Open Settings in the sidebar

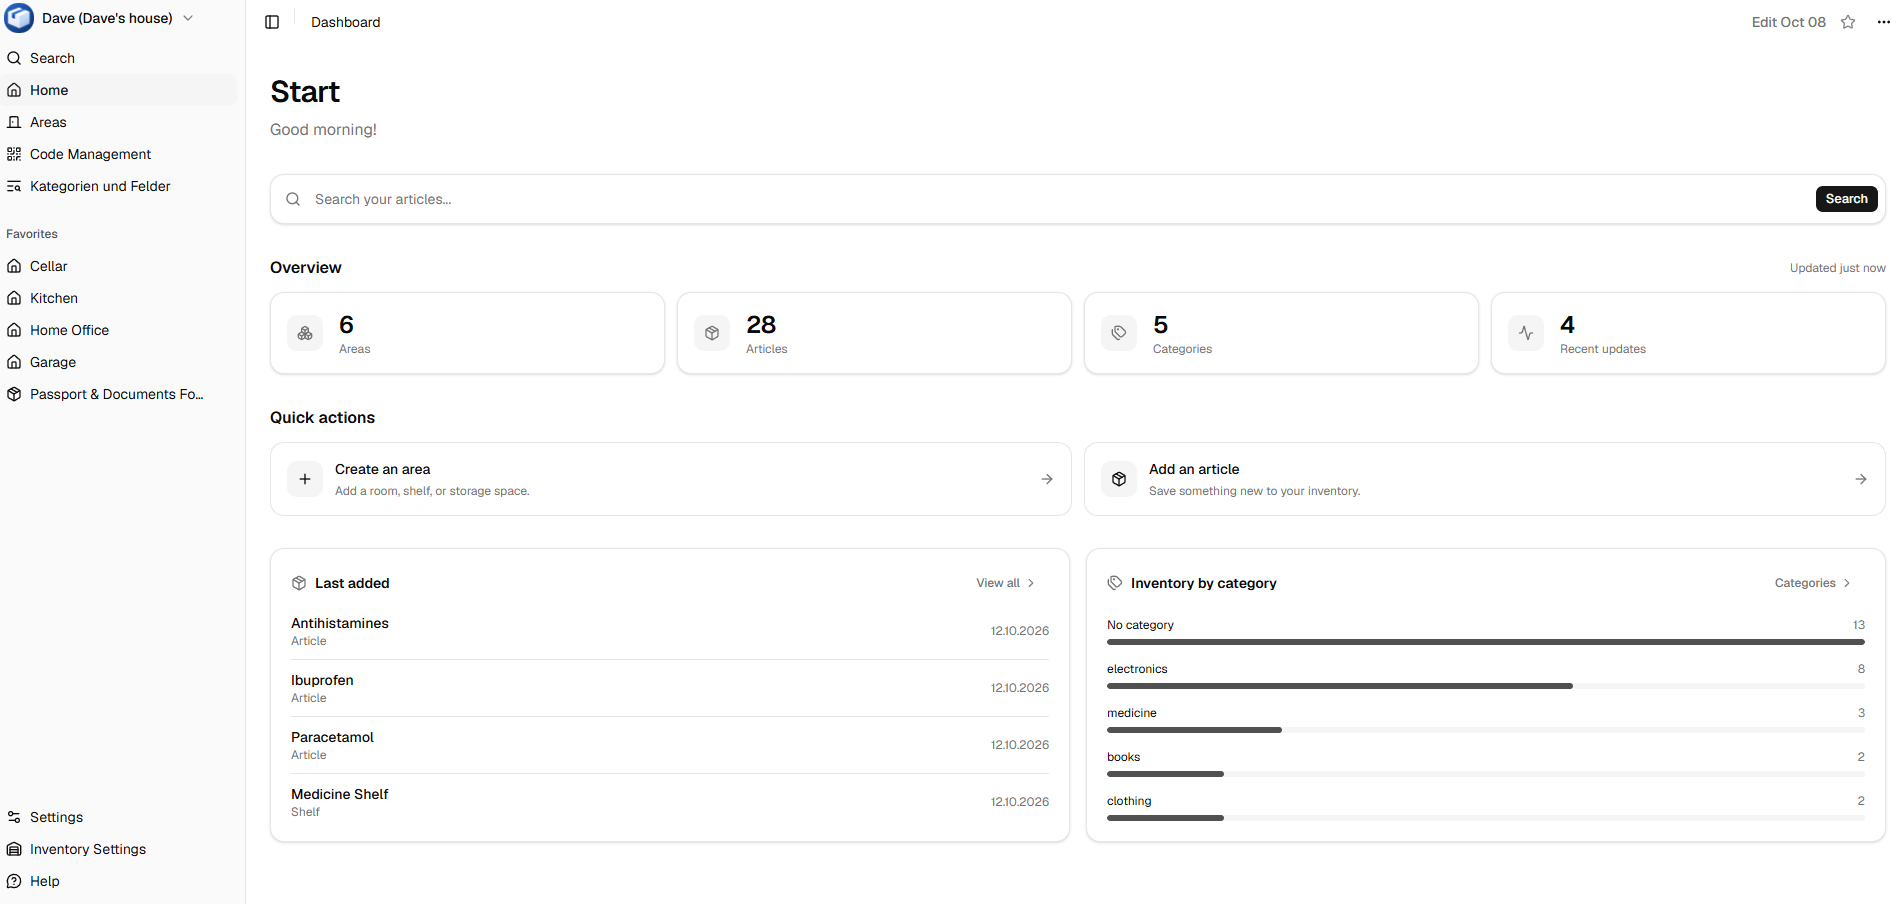pos(120,817)
